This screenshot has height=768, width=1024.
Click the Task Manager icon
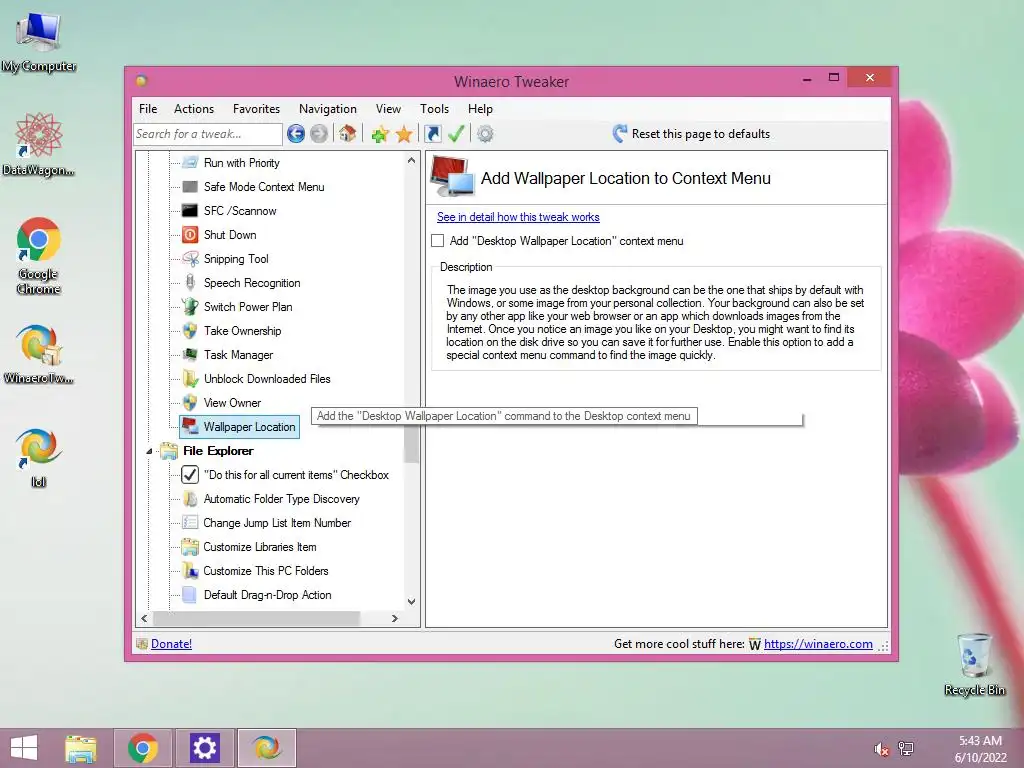click(190, 355)
